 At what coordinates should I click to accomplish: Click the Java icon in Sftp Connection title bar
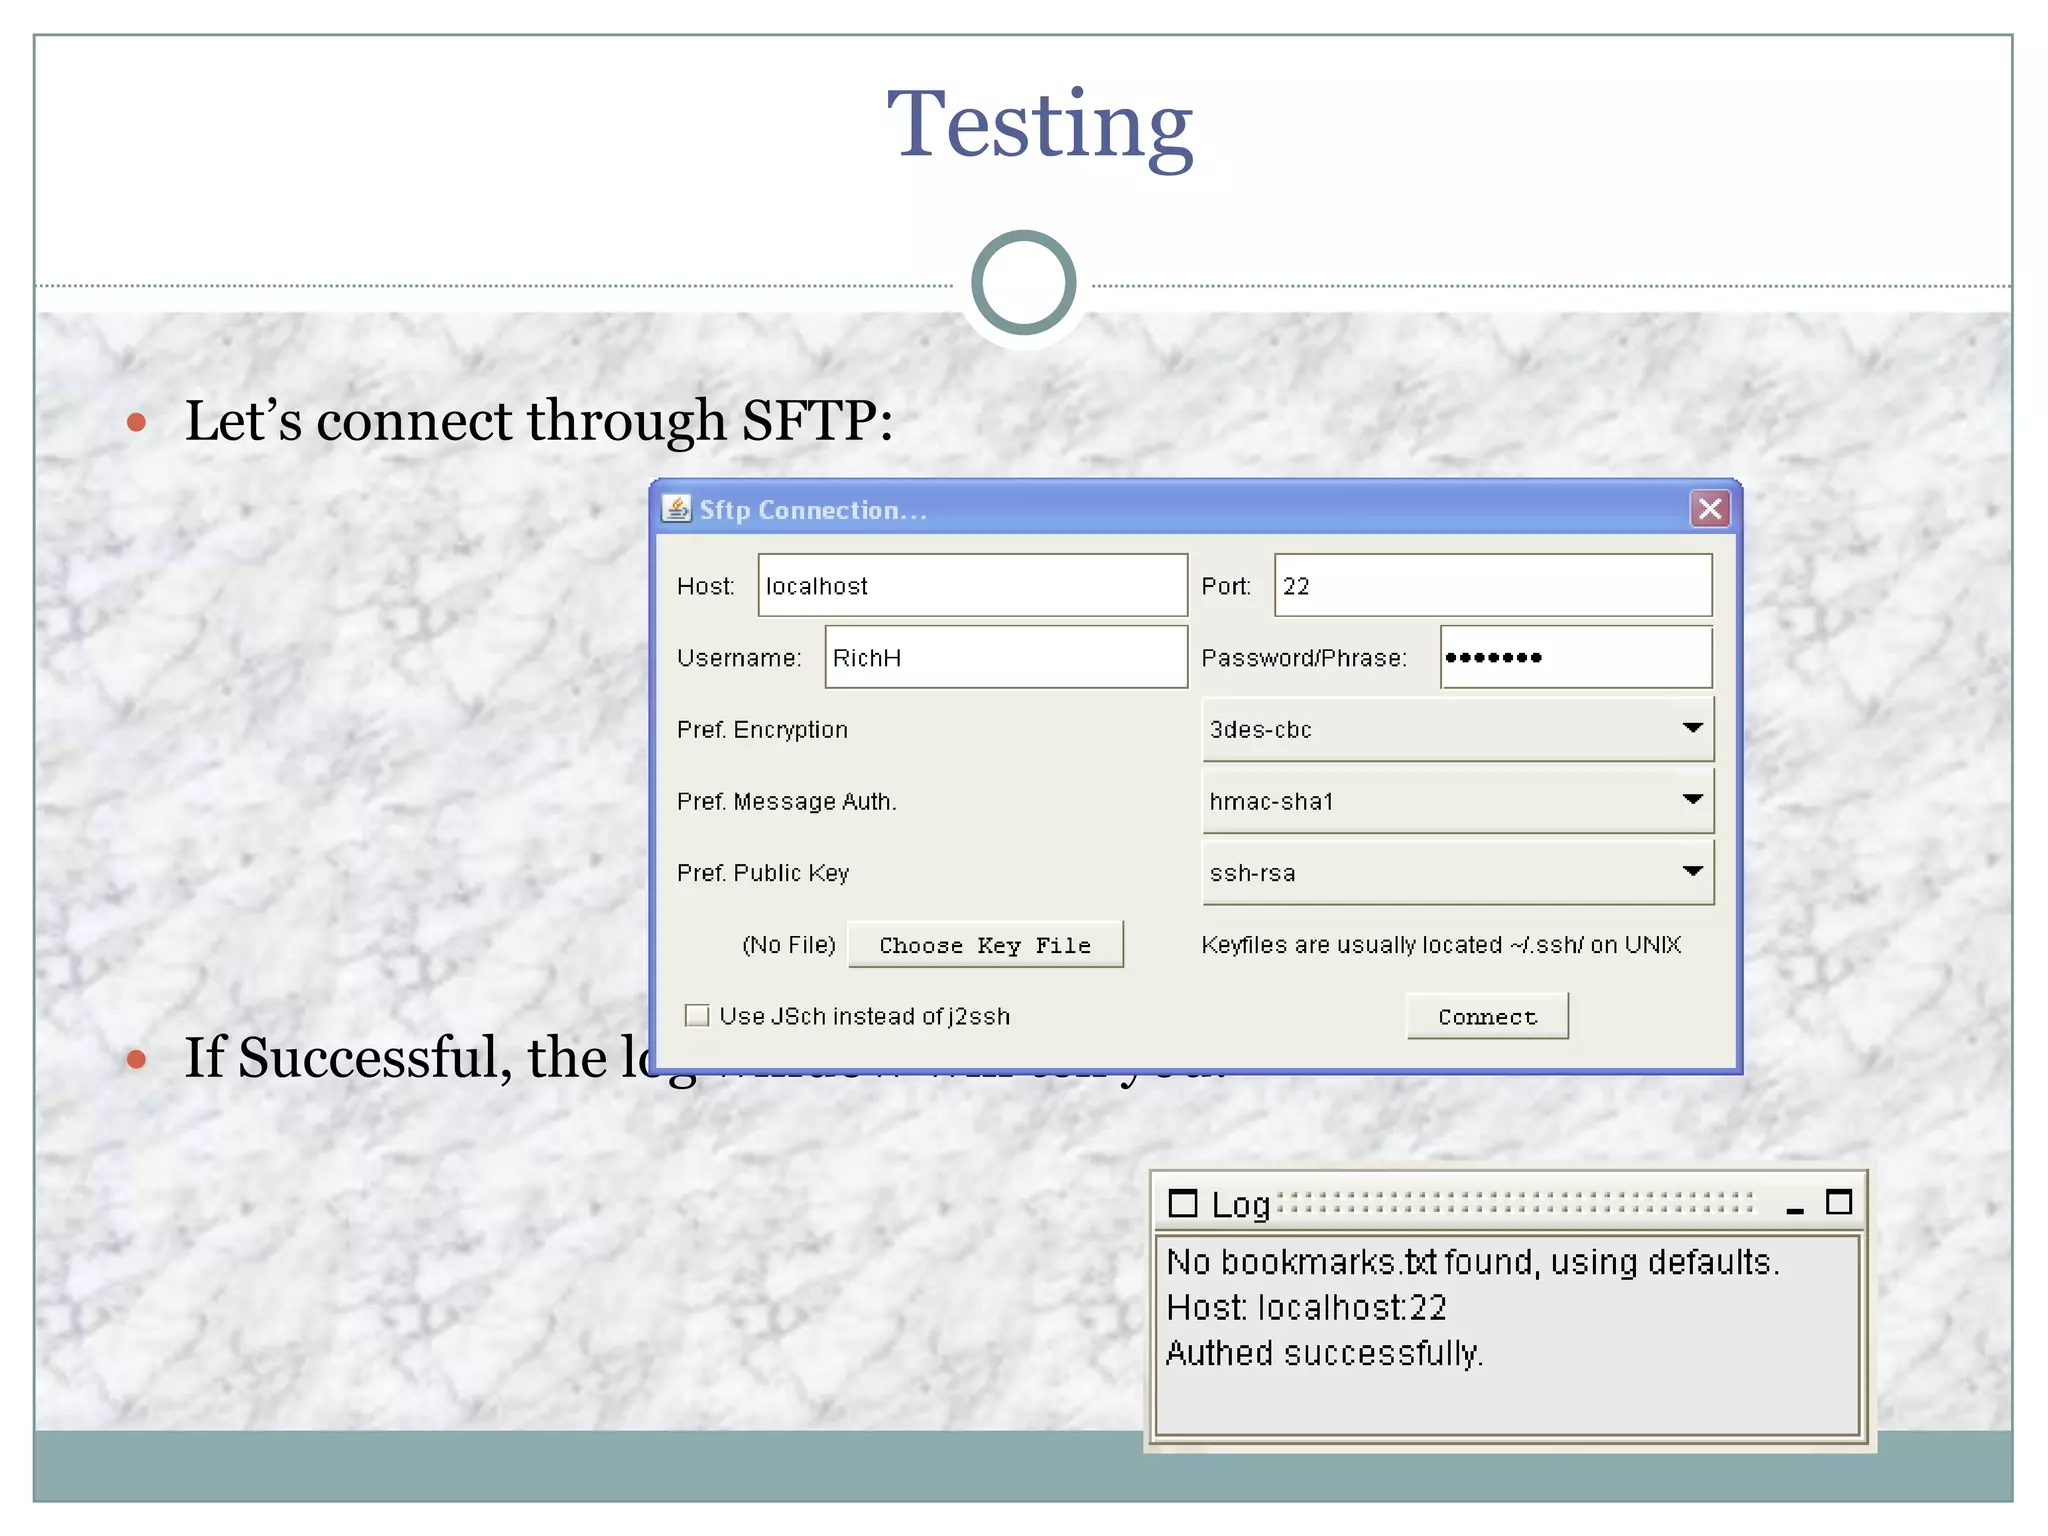click(677, 509)
